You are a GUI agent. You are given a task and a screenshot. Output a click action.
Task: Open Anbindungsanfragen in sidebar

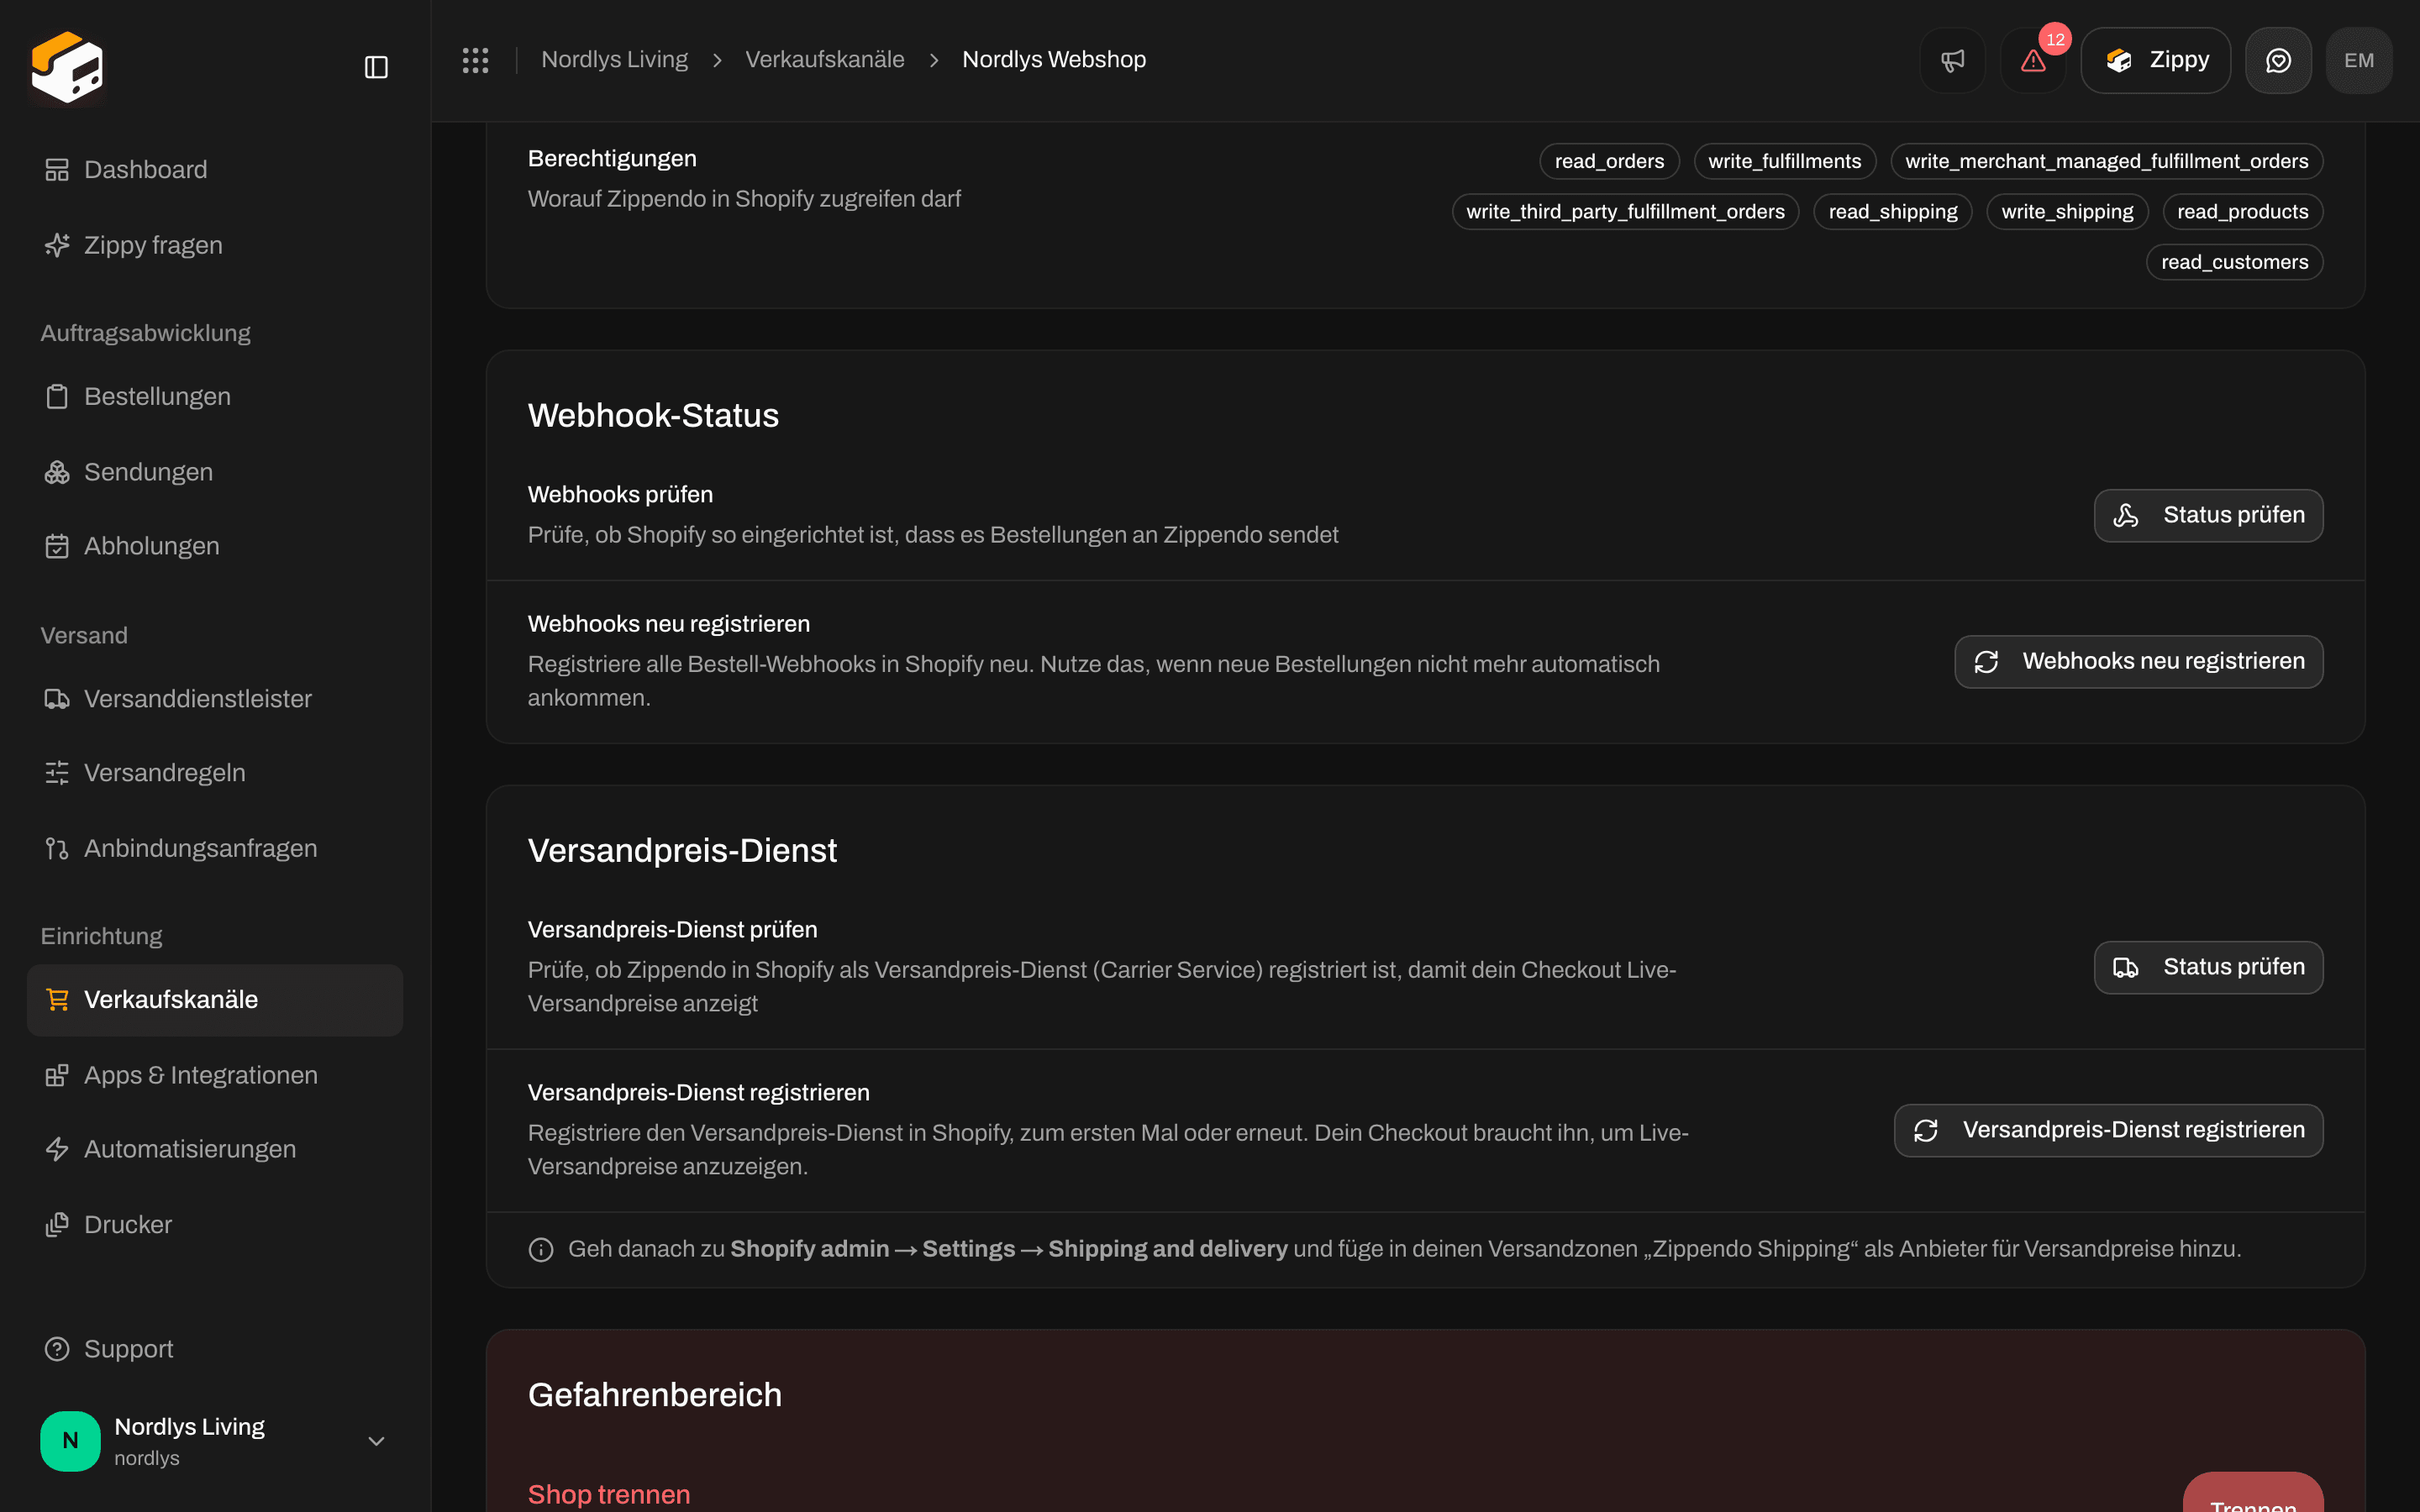(x=215, y=848)
